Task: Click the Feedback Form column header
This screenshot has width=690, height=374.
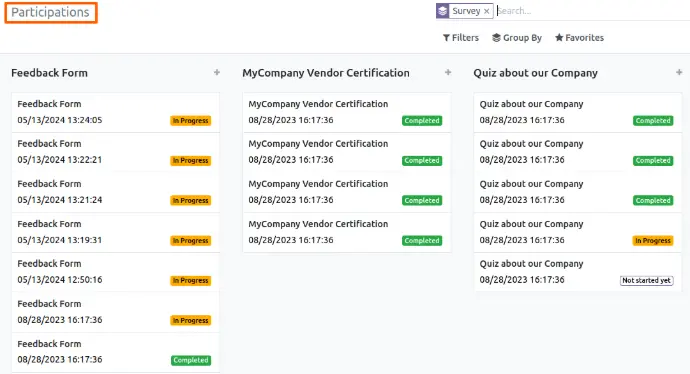Action: coord(49,73)
